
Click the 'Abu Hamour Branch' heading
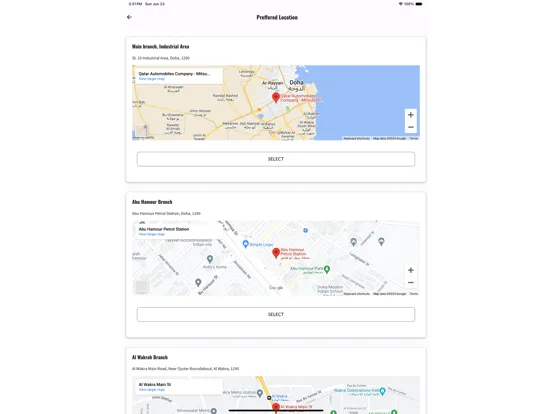pos(152,202)
